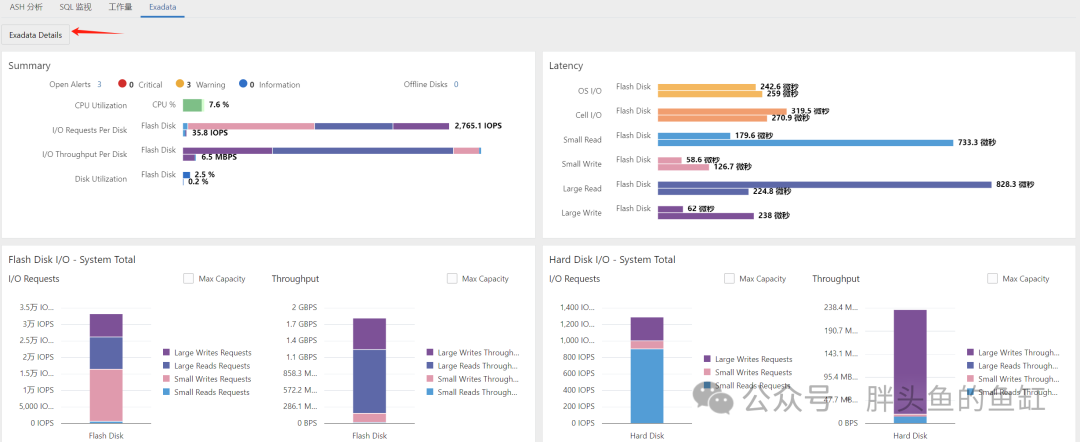Click the 2,765.1 IOPS value

(x=478, y=126)
